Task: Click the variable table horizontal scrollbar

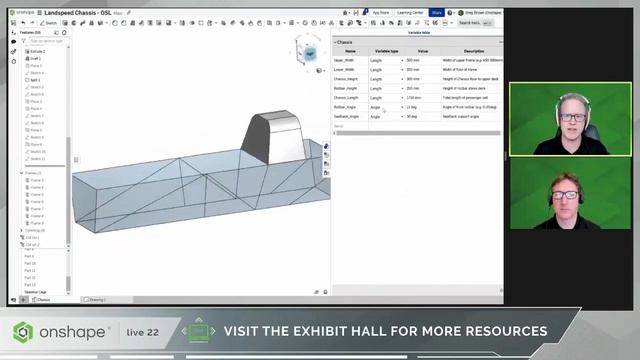Action: click(418, 133)
